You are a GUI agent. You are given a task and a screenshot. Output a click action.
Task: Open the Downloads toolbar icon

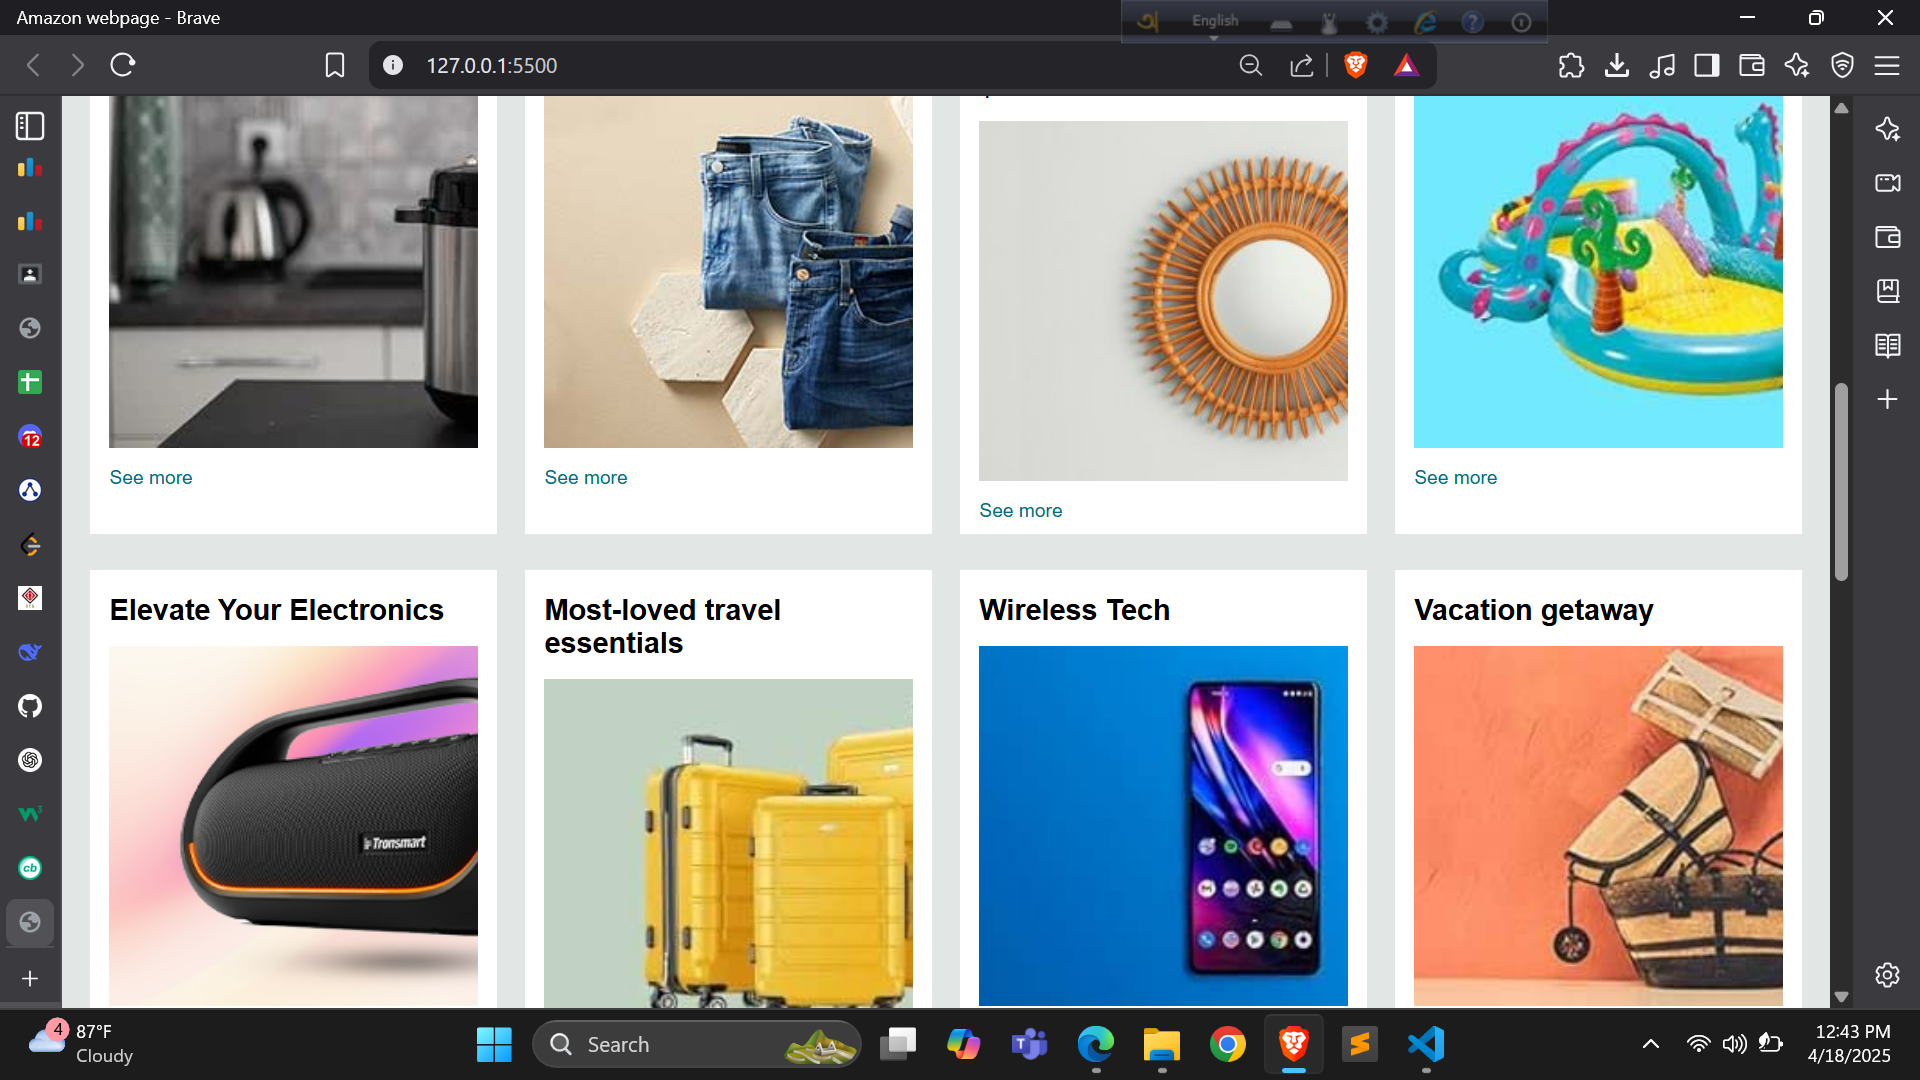click(1617, 66)
